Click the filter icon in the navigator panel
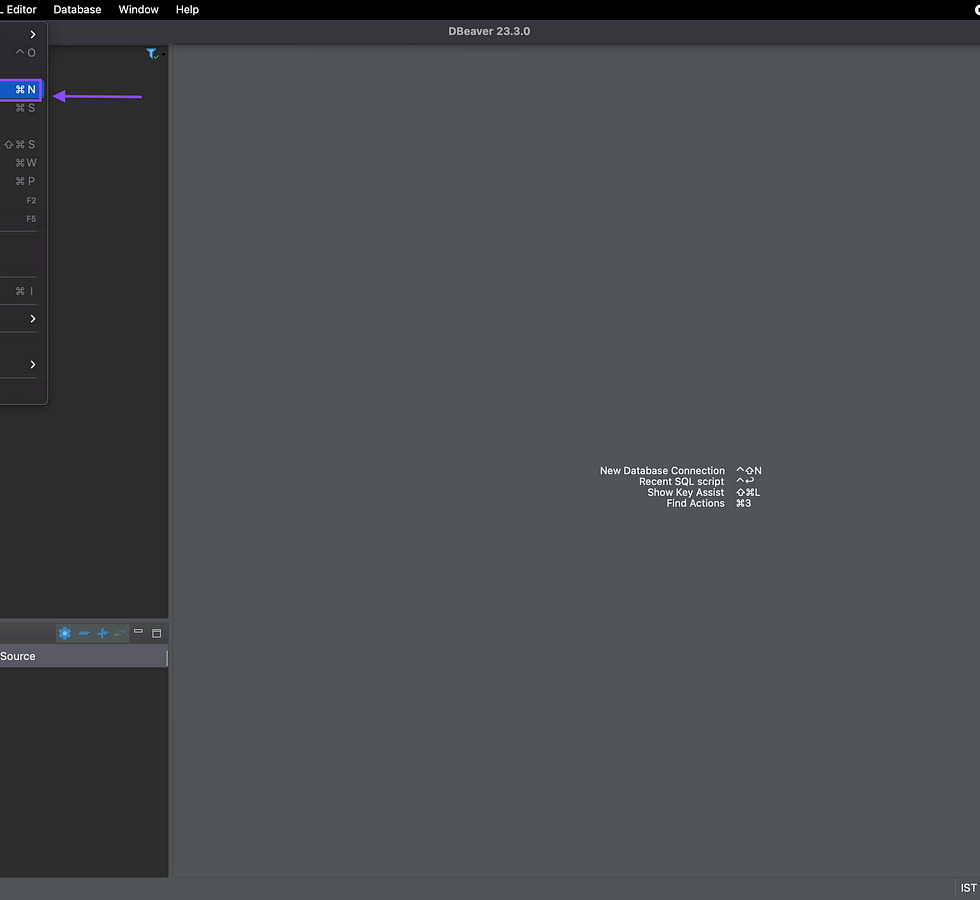Screen dimensions: 980x900 [x=152, y=54]
